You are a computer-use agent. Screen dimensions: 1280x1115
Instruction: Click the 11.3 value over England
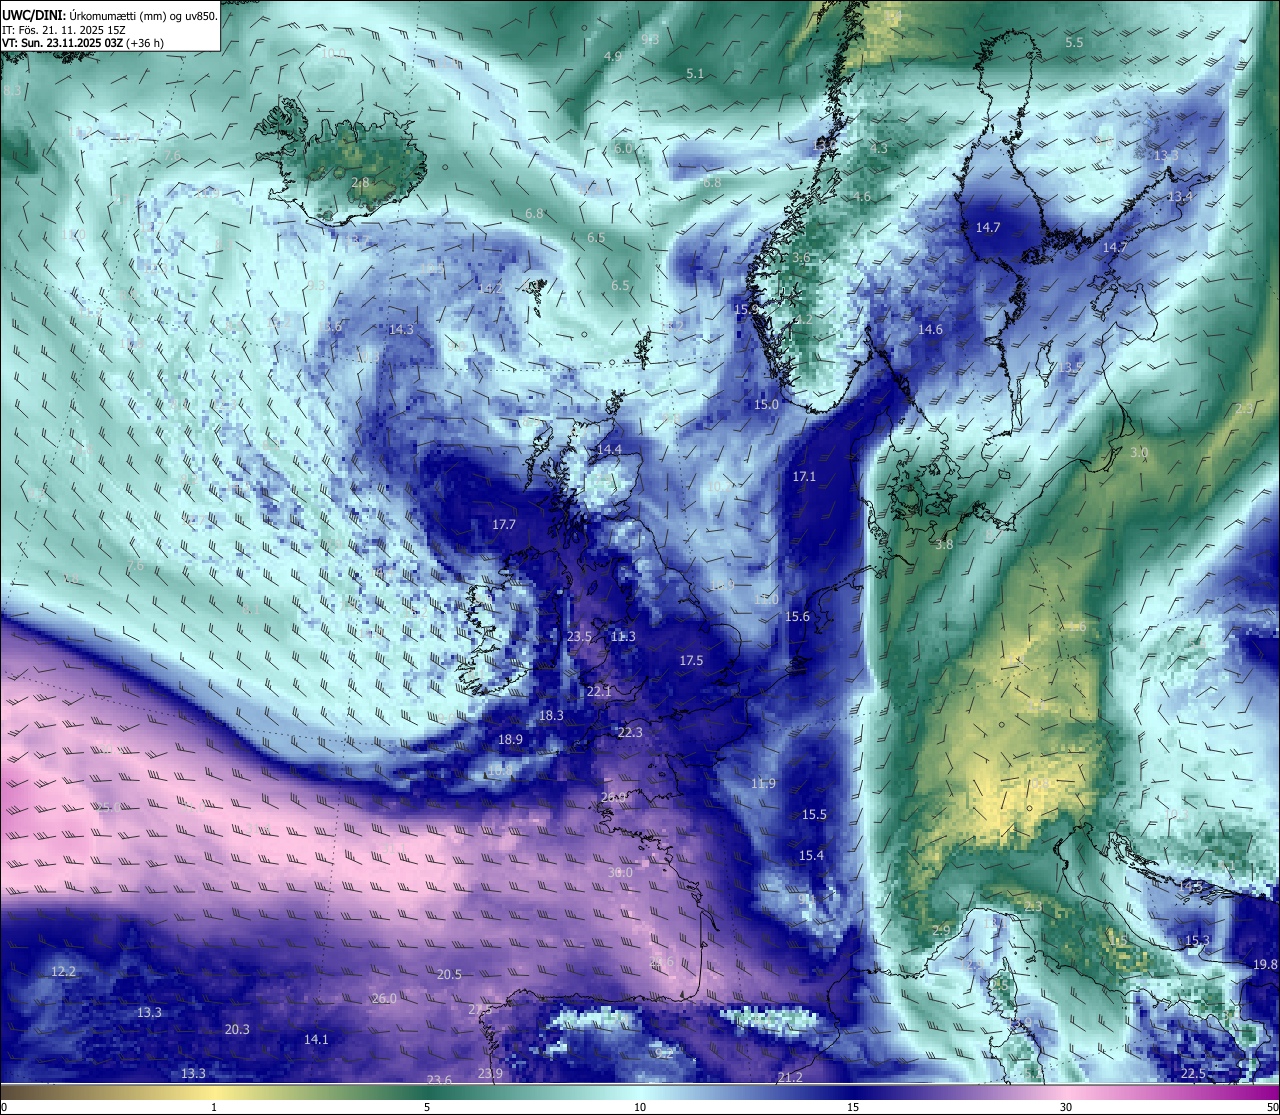point(623,637)
